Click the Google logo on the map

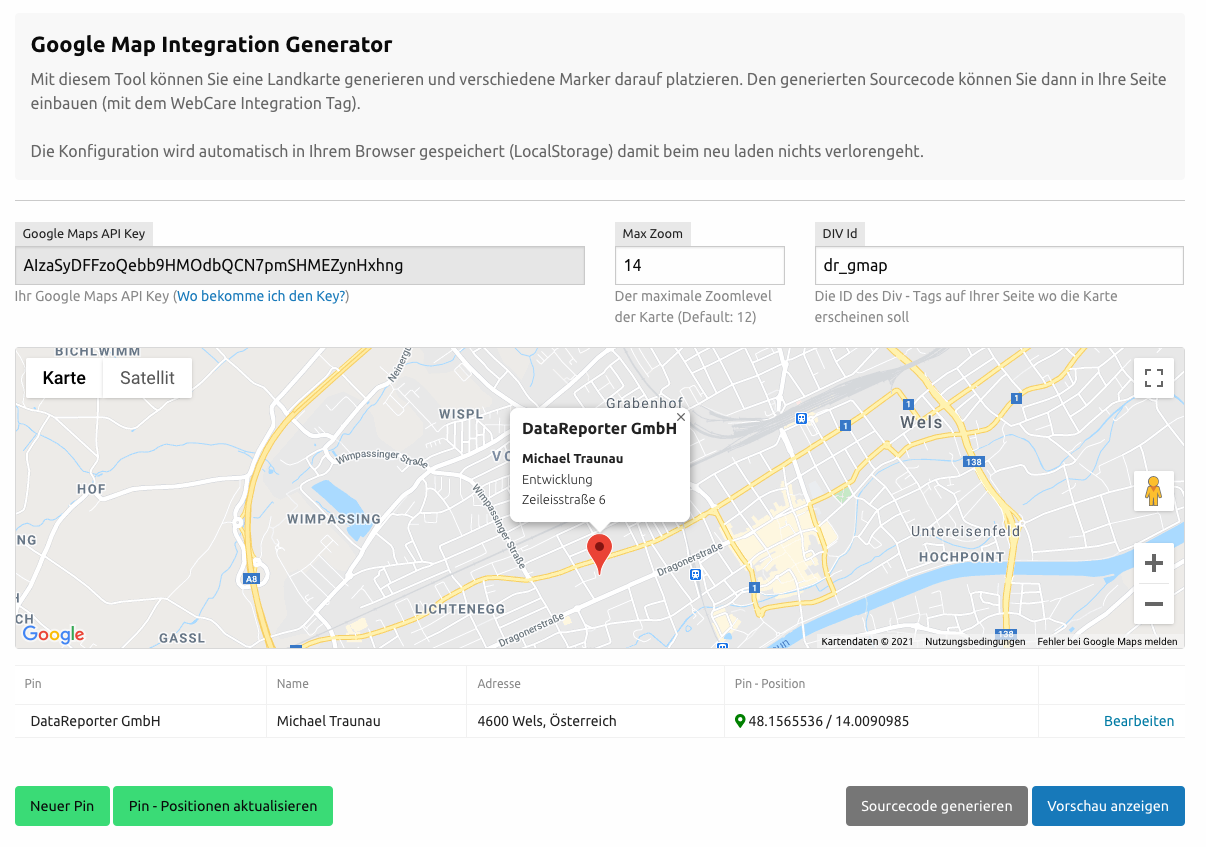51,633
